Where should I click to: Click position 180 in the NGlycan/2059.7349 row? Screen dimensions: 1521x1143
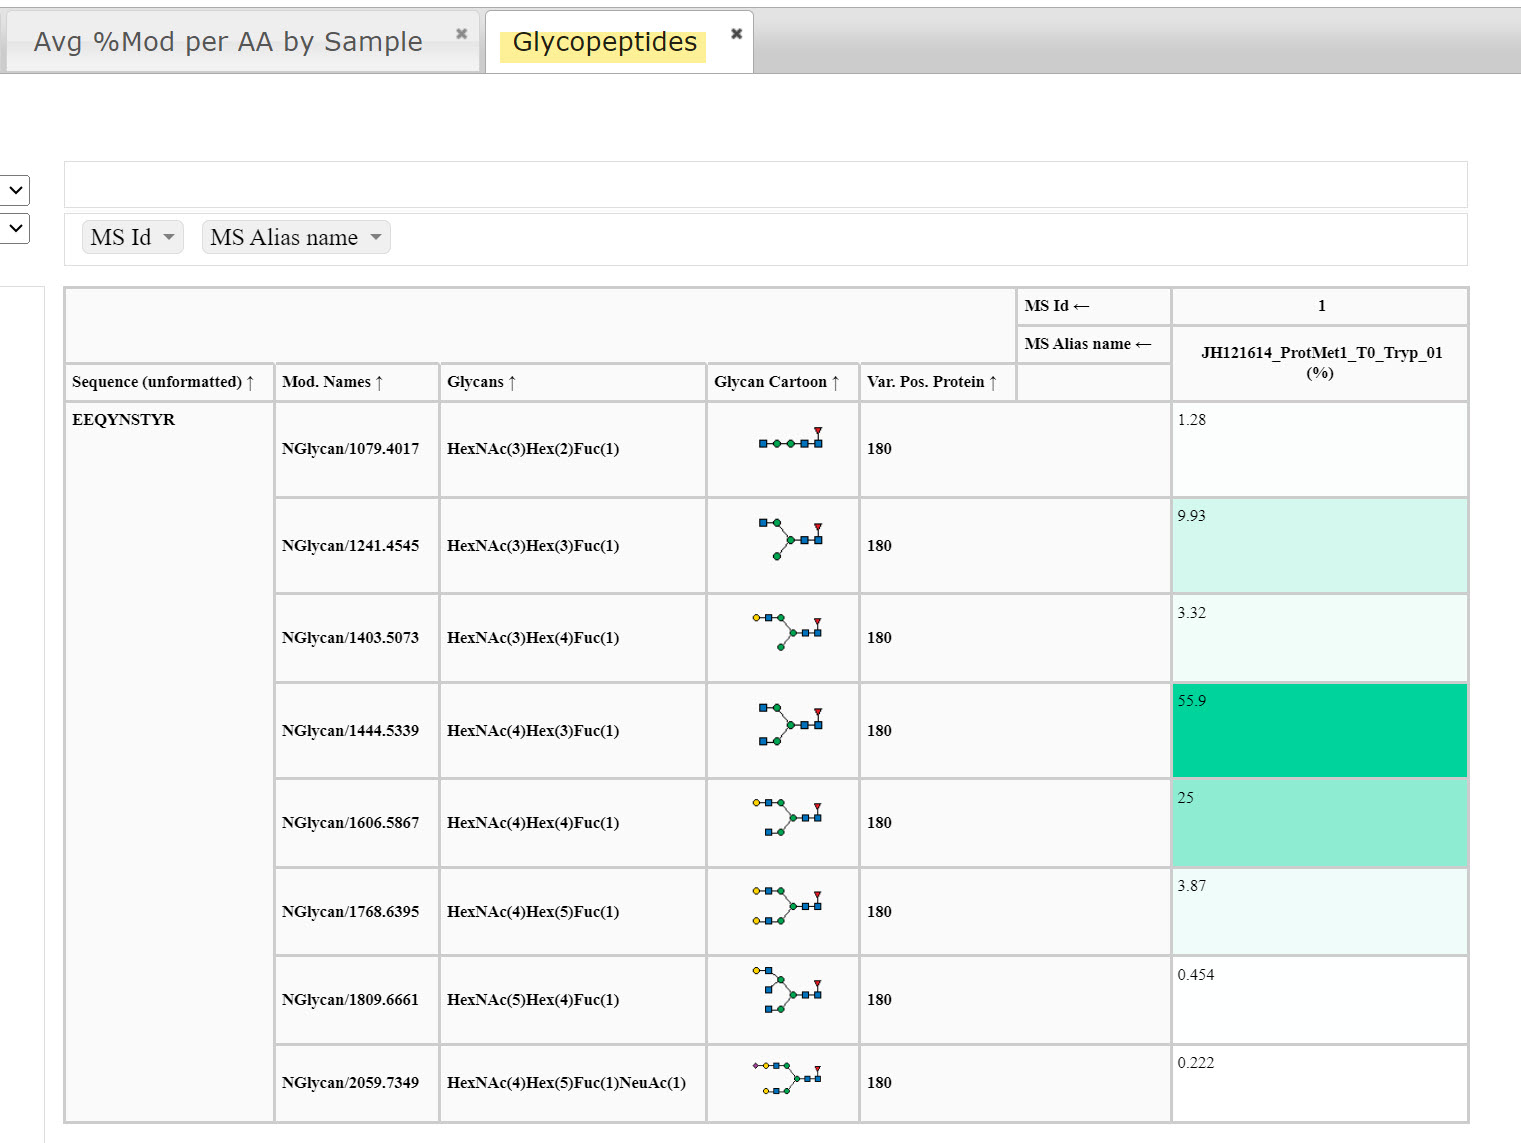[879, 1083]
